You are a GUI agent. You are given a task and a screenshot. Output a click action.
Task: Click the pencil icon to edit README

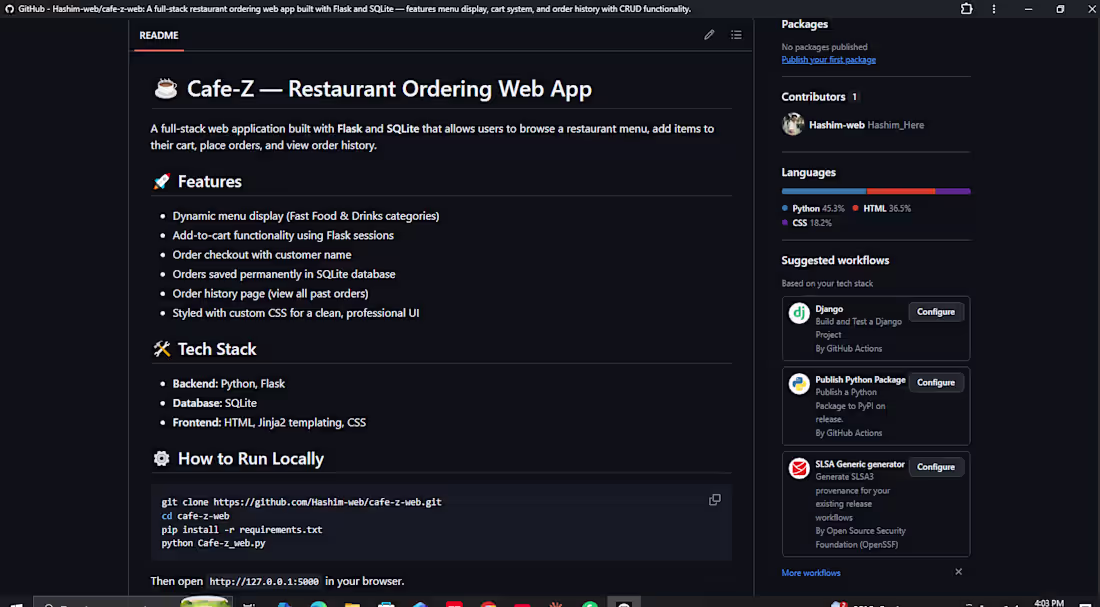click(x=709, y=34)
